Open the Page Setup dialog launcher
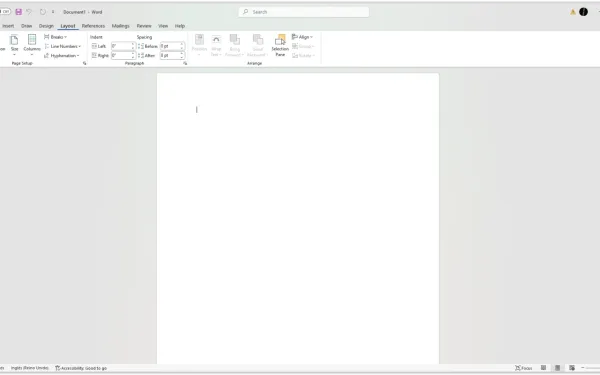 pos(85,64)
